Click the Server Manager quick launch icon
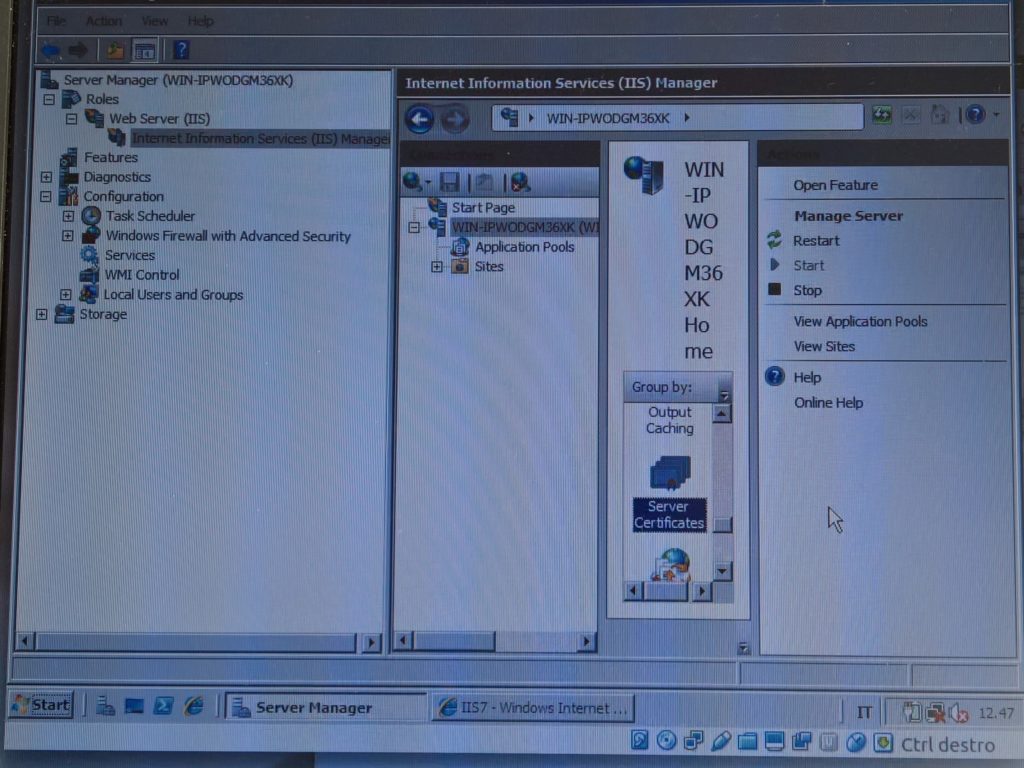 pyautogui.click(x=105, y=706)
